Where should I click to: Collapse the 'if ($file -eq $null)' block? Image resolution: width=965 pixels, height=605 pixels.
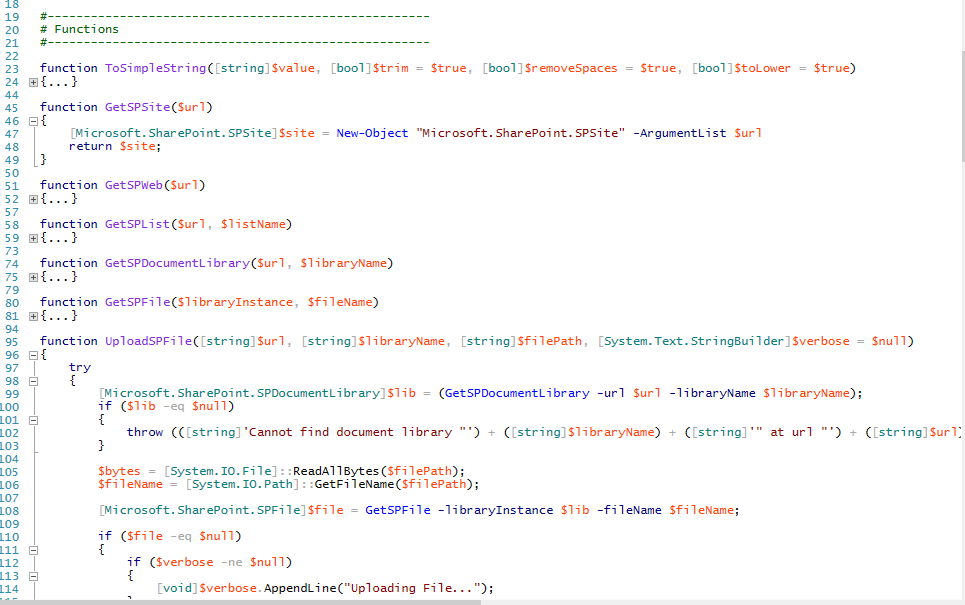(x=33, y=550)
